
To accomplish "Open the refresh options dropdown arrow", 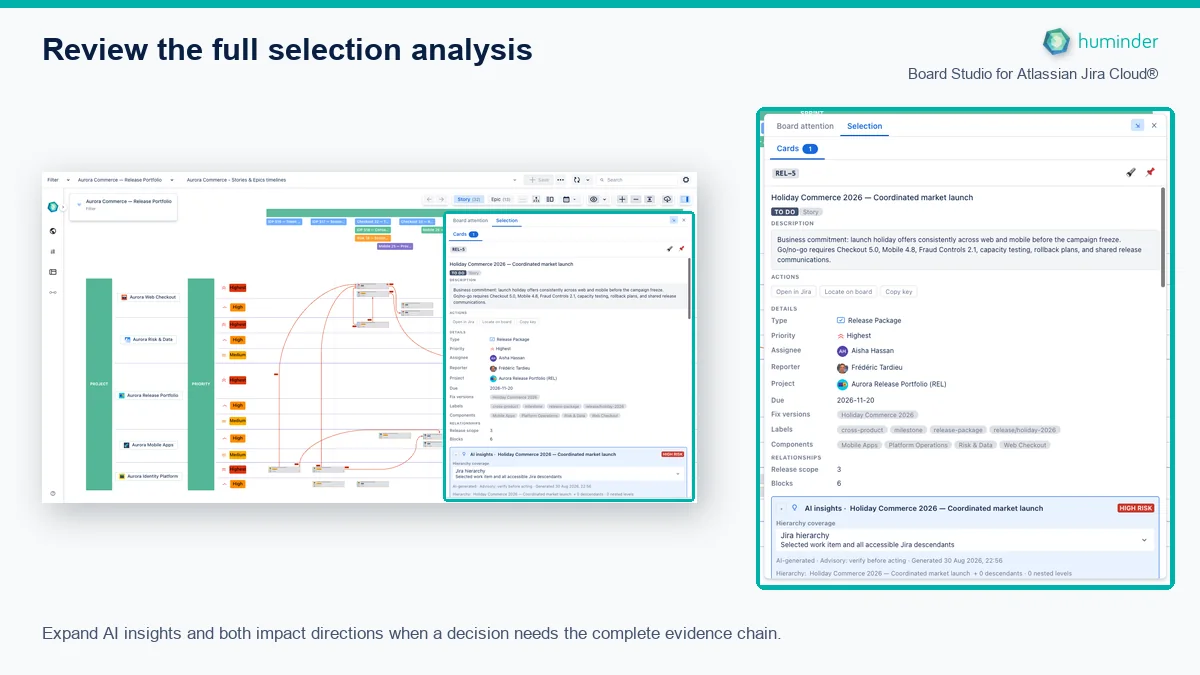I will [588, 180].
